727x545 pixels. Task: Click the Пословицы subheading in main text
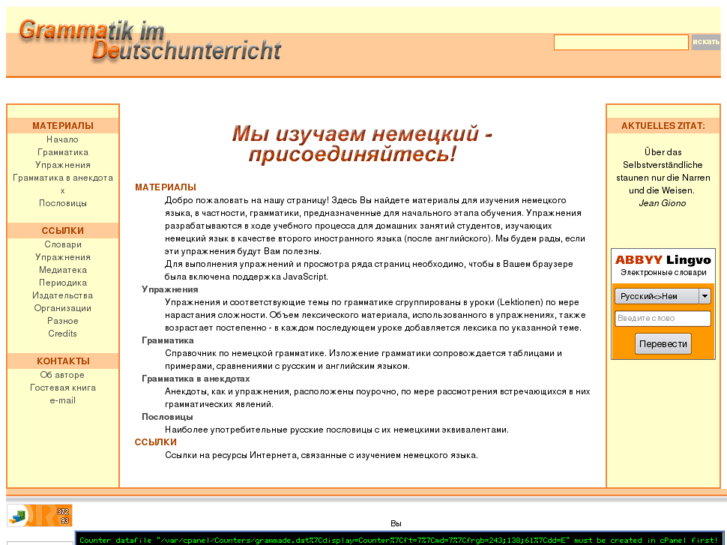(167, 417)
